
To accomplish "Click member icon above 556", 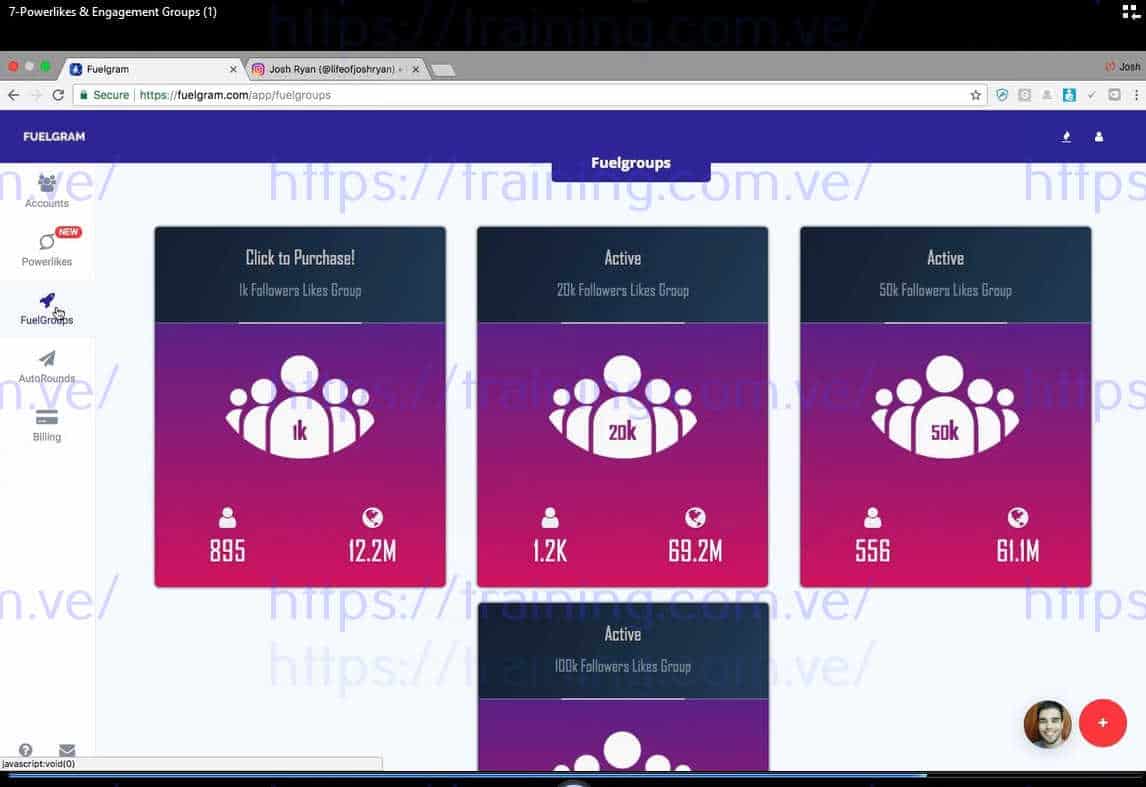I will (873, 517).
